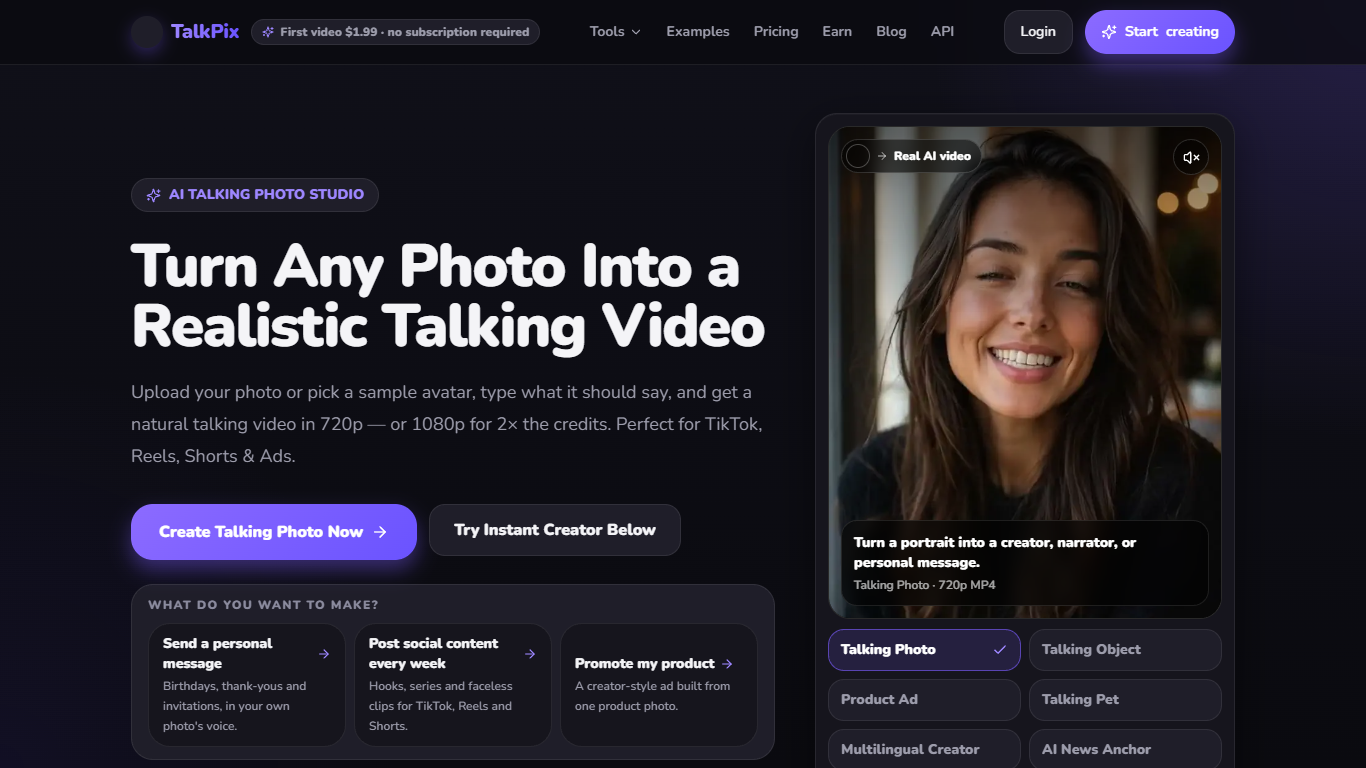Click the WHAT DO YOU WANT TO MAKE? heading

click(263, 605)
